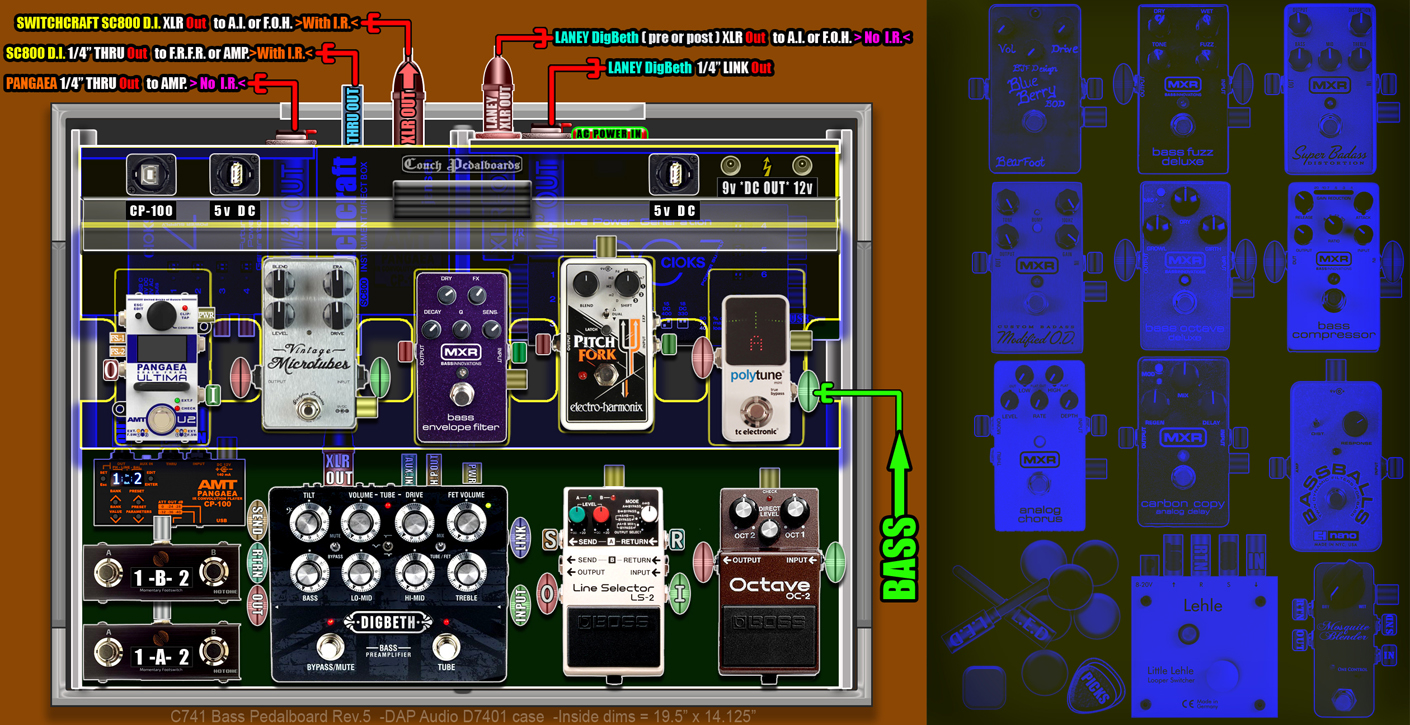Click the S send jack on LS-2
The width and height of the screenshot is (1410, 725).
[550, 540]
